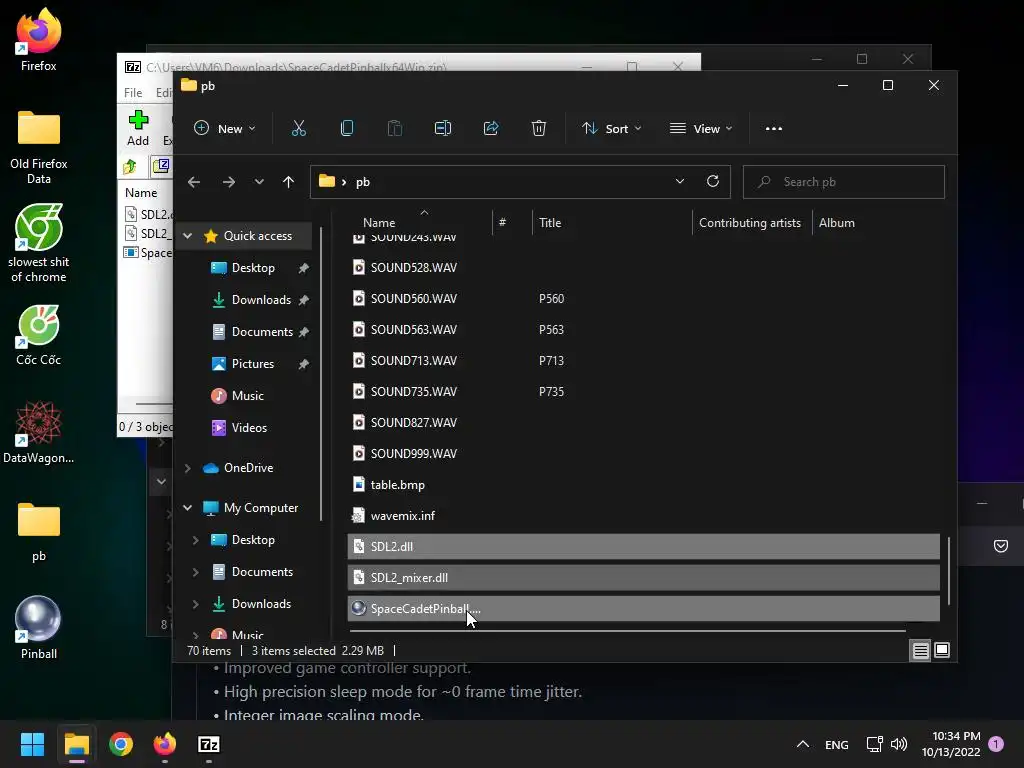Open the Windows Start menu
The width and height of the screenshot is (1024, 768).
(32, 744)
